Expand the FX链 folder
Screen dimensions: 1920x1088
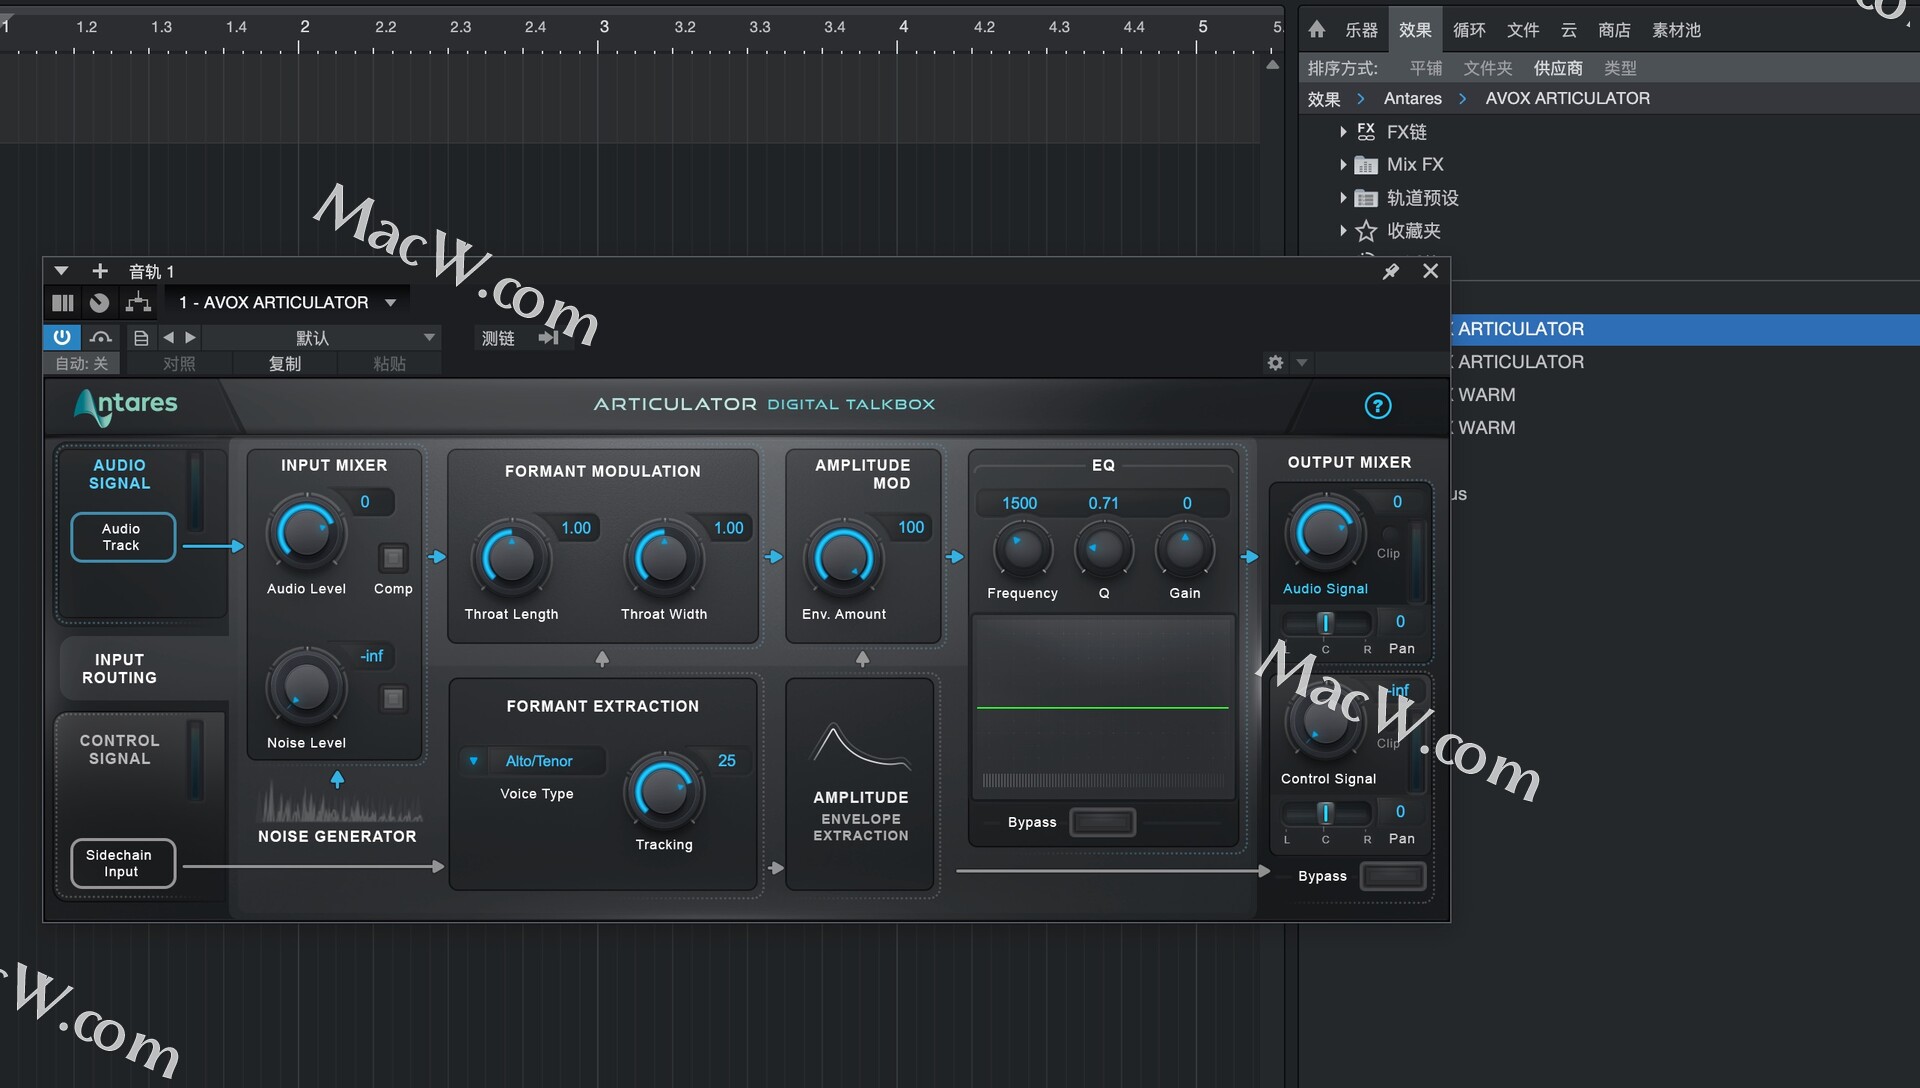pyautogui.click(x=1343, y=131)
